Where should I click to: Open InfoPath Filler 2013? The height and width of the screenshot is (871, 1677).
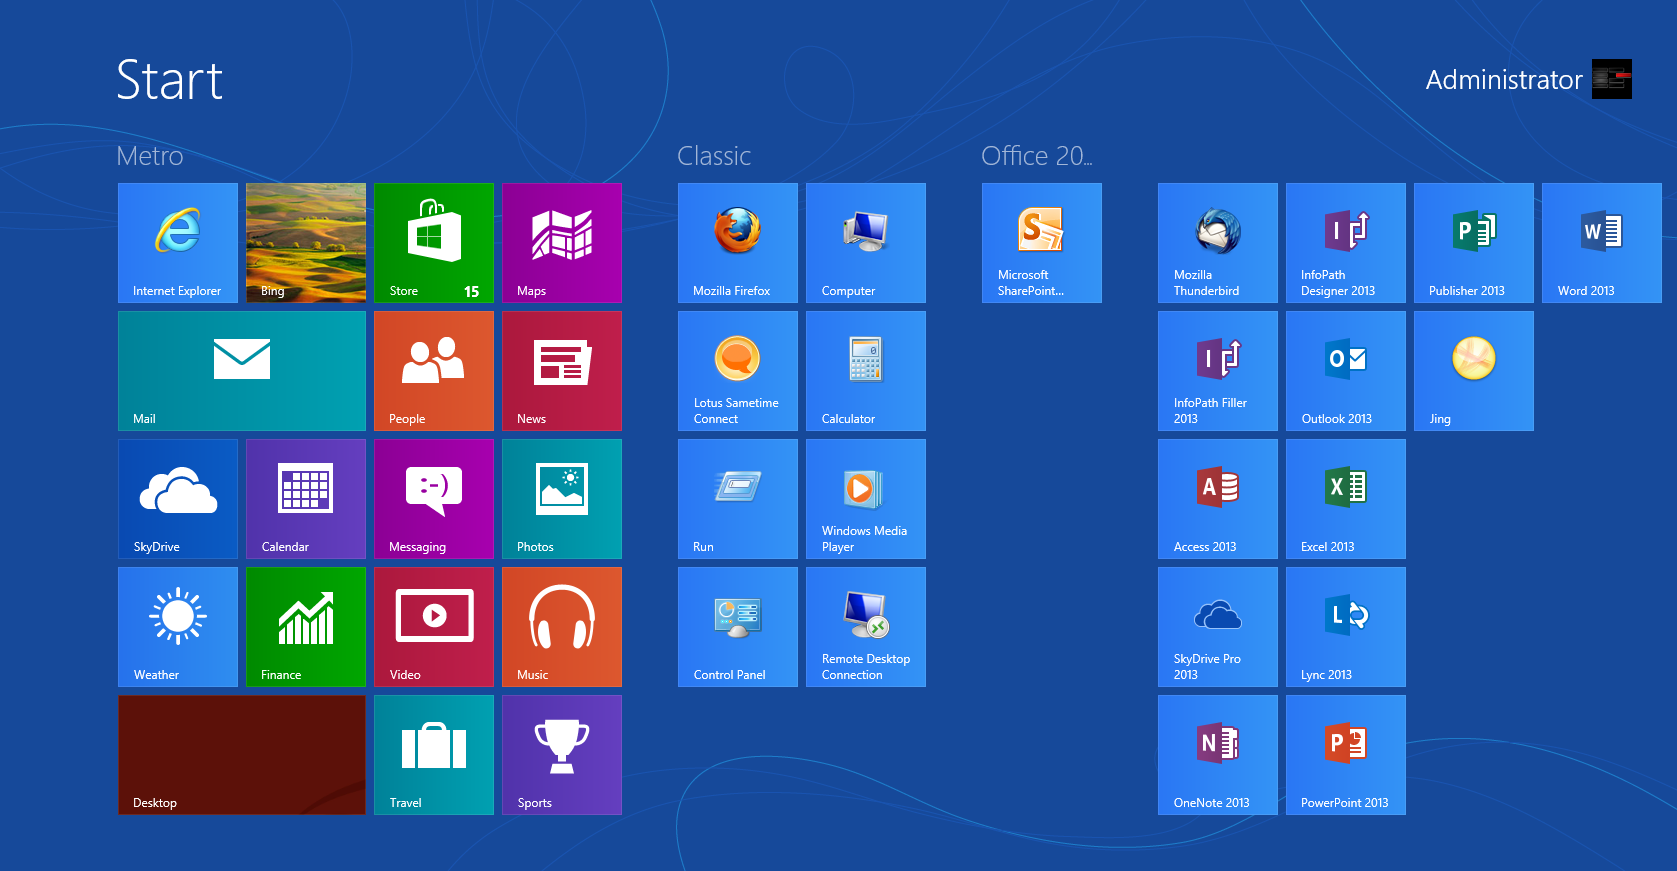click(x=1218, y=371)
